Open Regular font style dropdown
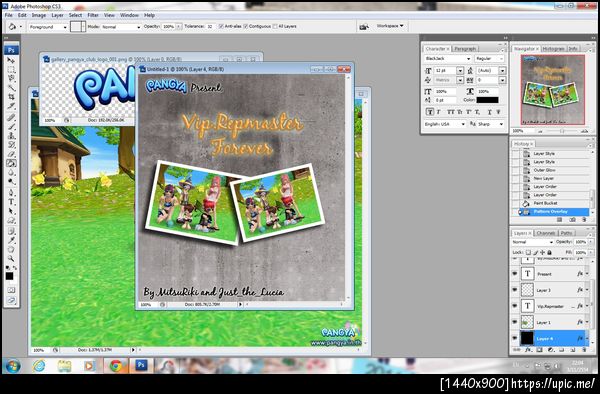Viewport: 600px width, 394px height. click(489, 59)
